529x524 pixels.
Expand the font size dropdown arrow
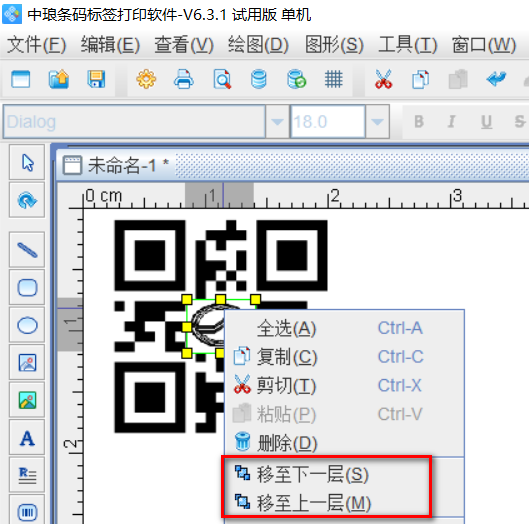[x=378, y=121]
